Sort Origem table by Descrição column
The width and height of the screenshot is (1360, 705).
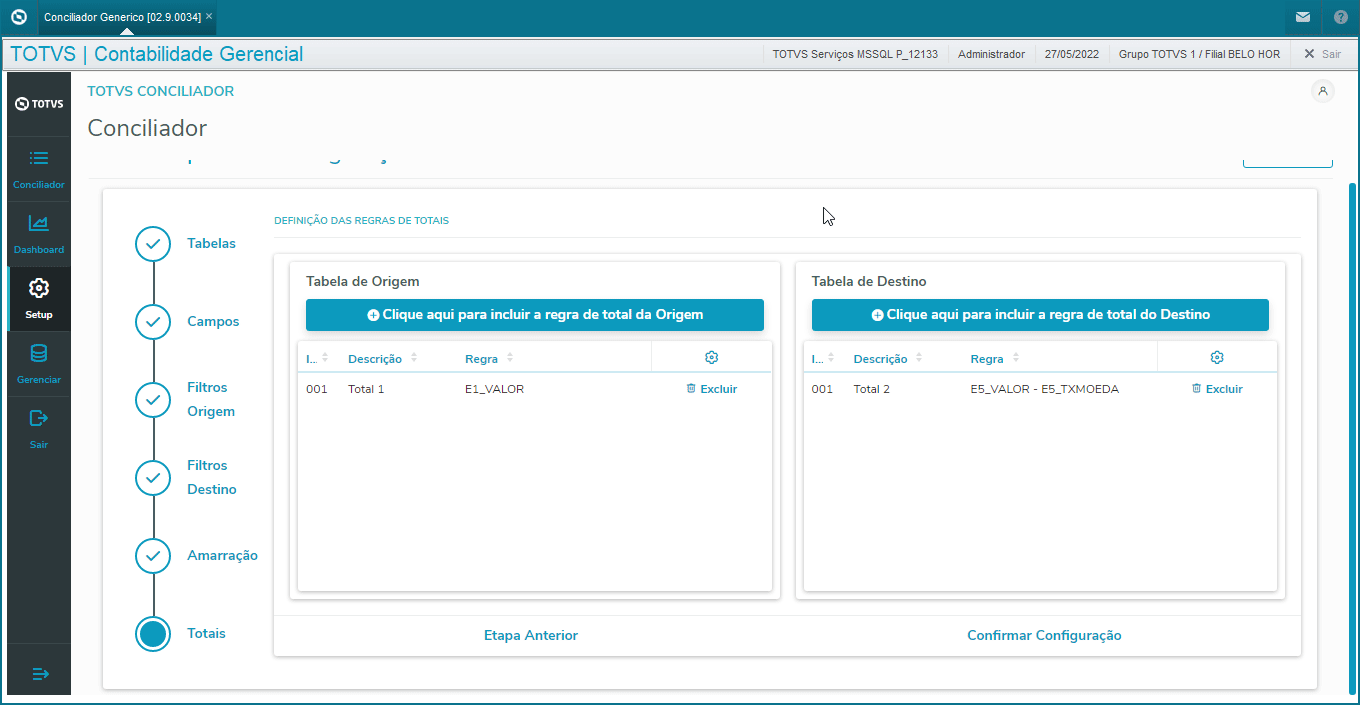[414, 358]
